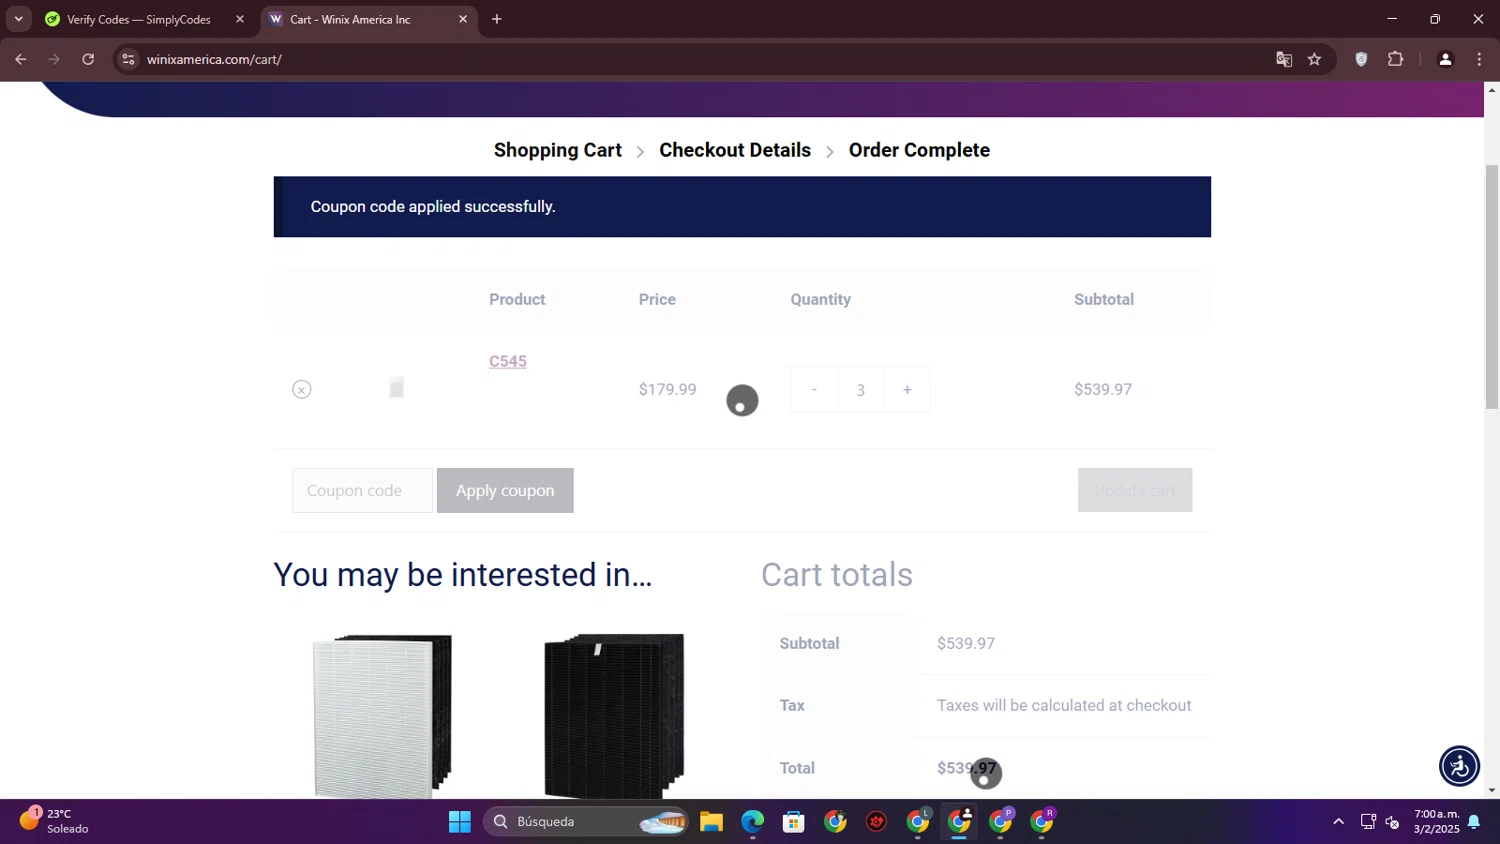Increase C545 quantity with plus button
Viewport: 1500px width, 844px height.
coord(907,390)
